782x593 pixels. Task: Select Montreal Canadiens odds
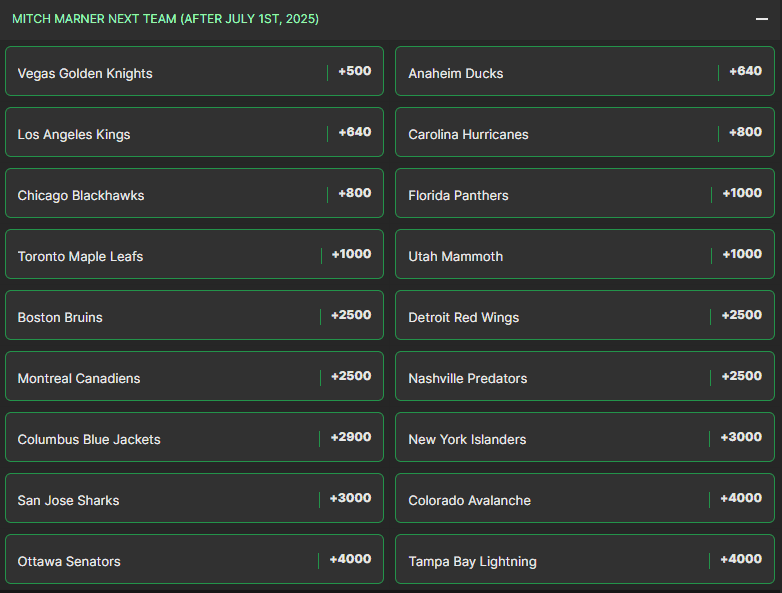pos(194,377)
